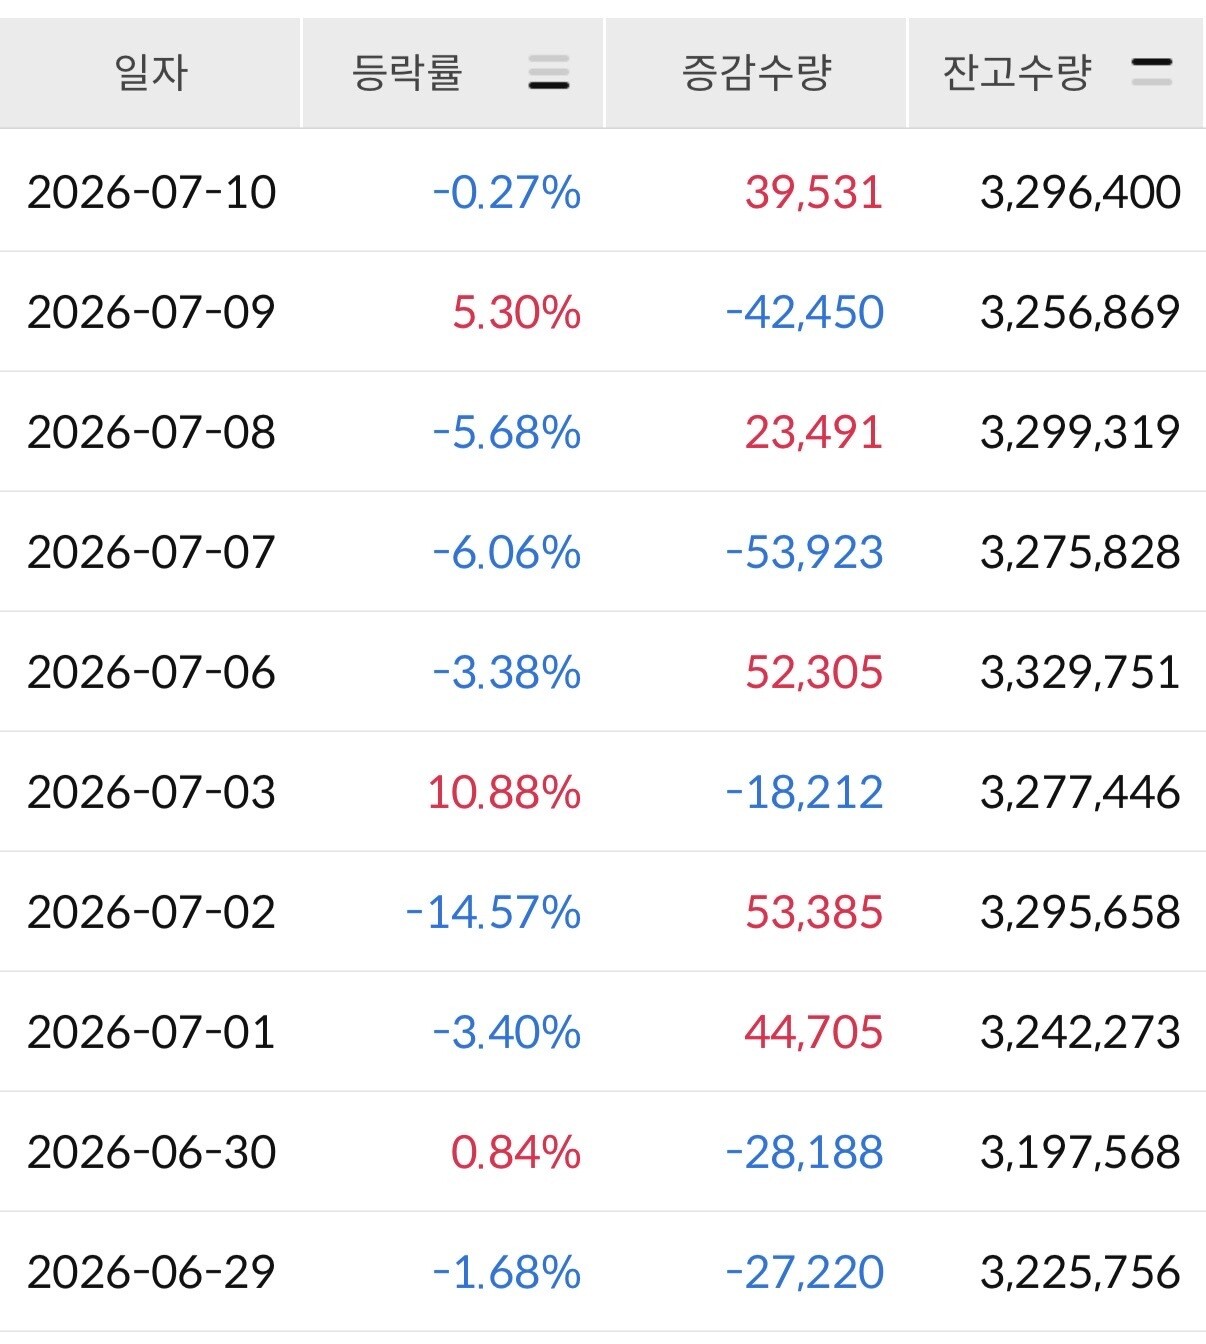This screenshot has height=1344, width=1206.
Task: Click the 3,225,756 balance quantity
Action: pos(1080,1272)
